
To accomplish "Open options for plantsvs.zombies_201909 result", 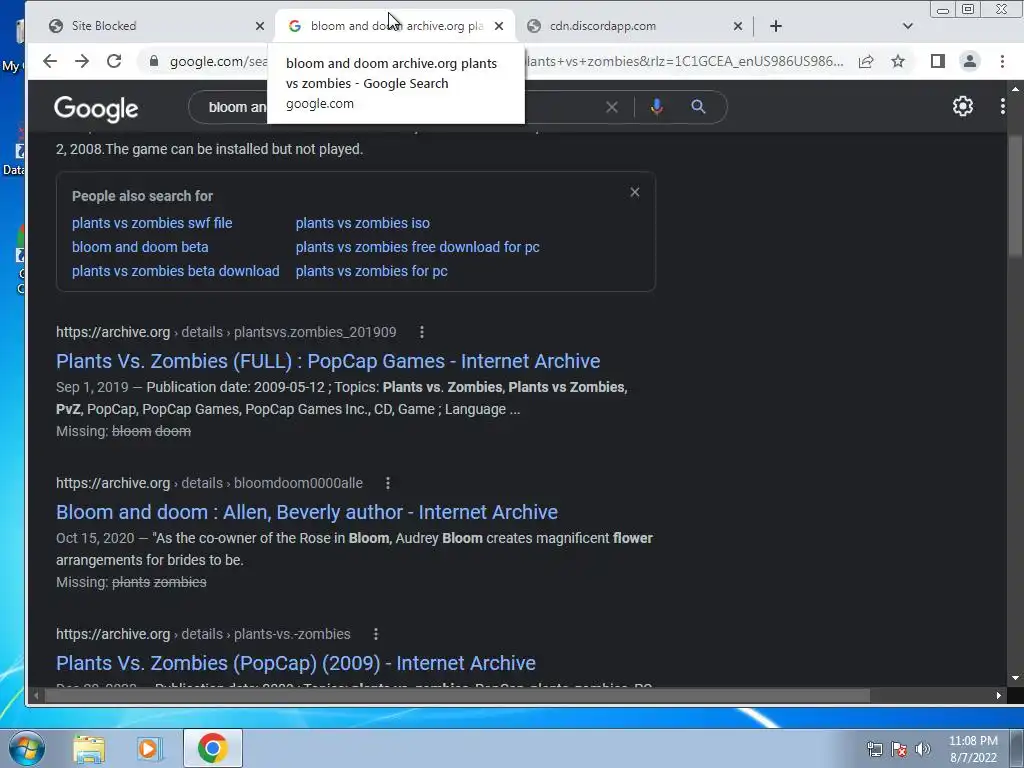I will [x=422, y=332].
